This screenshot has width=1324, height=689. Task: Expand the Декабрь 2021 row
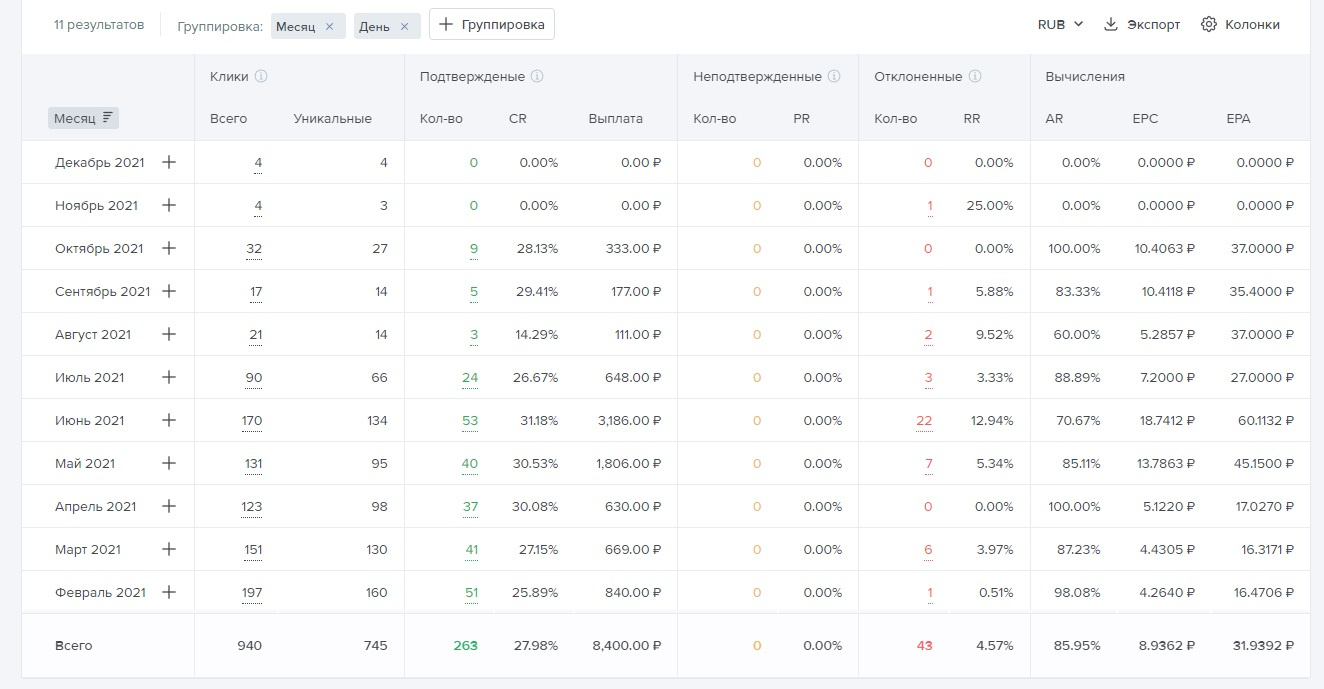169,162
